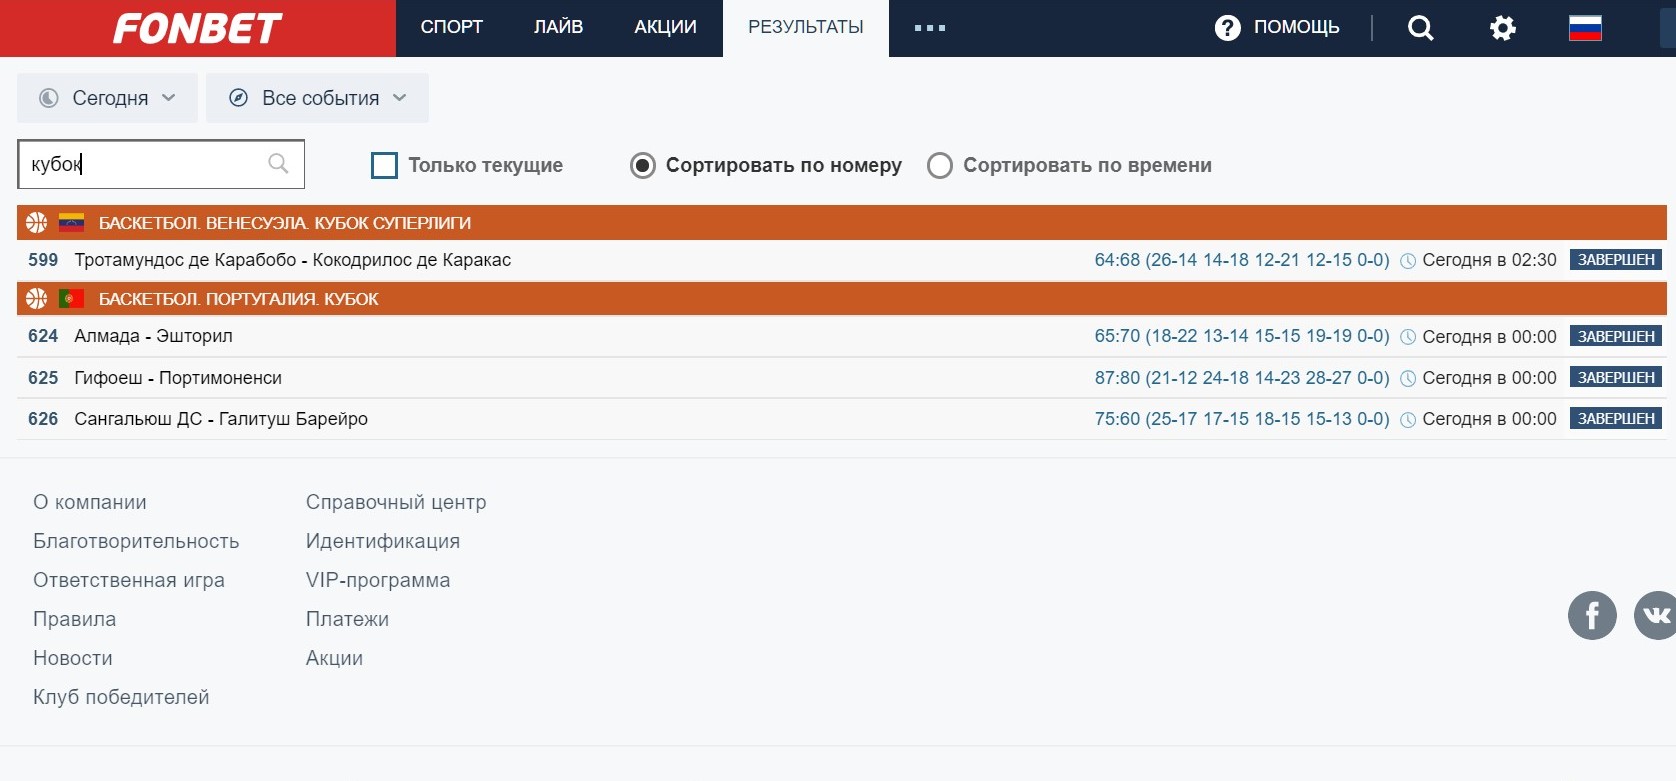The width and height of the screenshot is (1676, 781).
Task: Switch to the 'Лайв' tab
Action: (558, 27)
